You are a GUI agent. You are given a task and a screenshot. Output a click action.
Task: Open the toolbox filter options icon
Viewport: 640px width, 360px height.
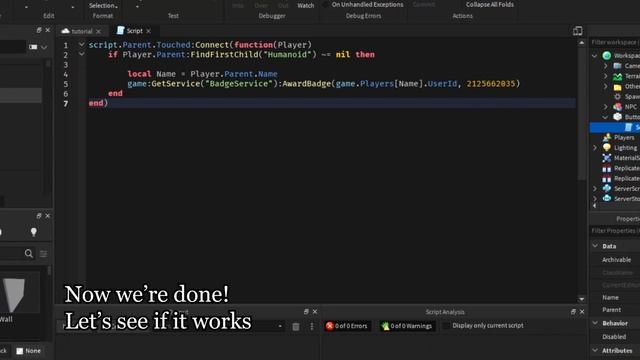tap(43, 254)
